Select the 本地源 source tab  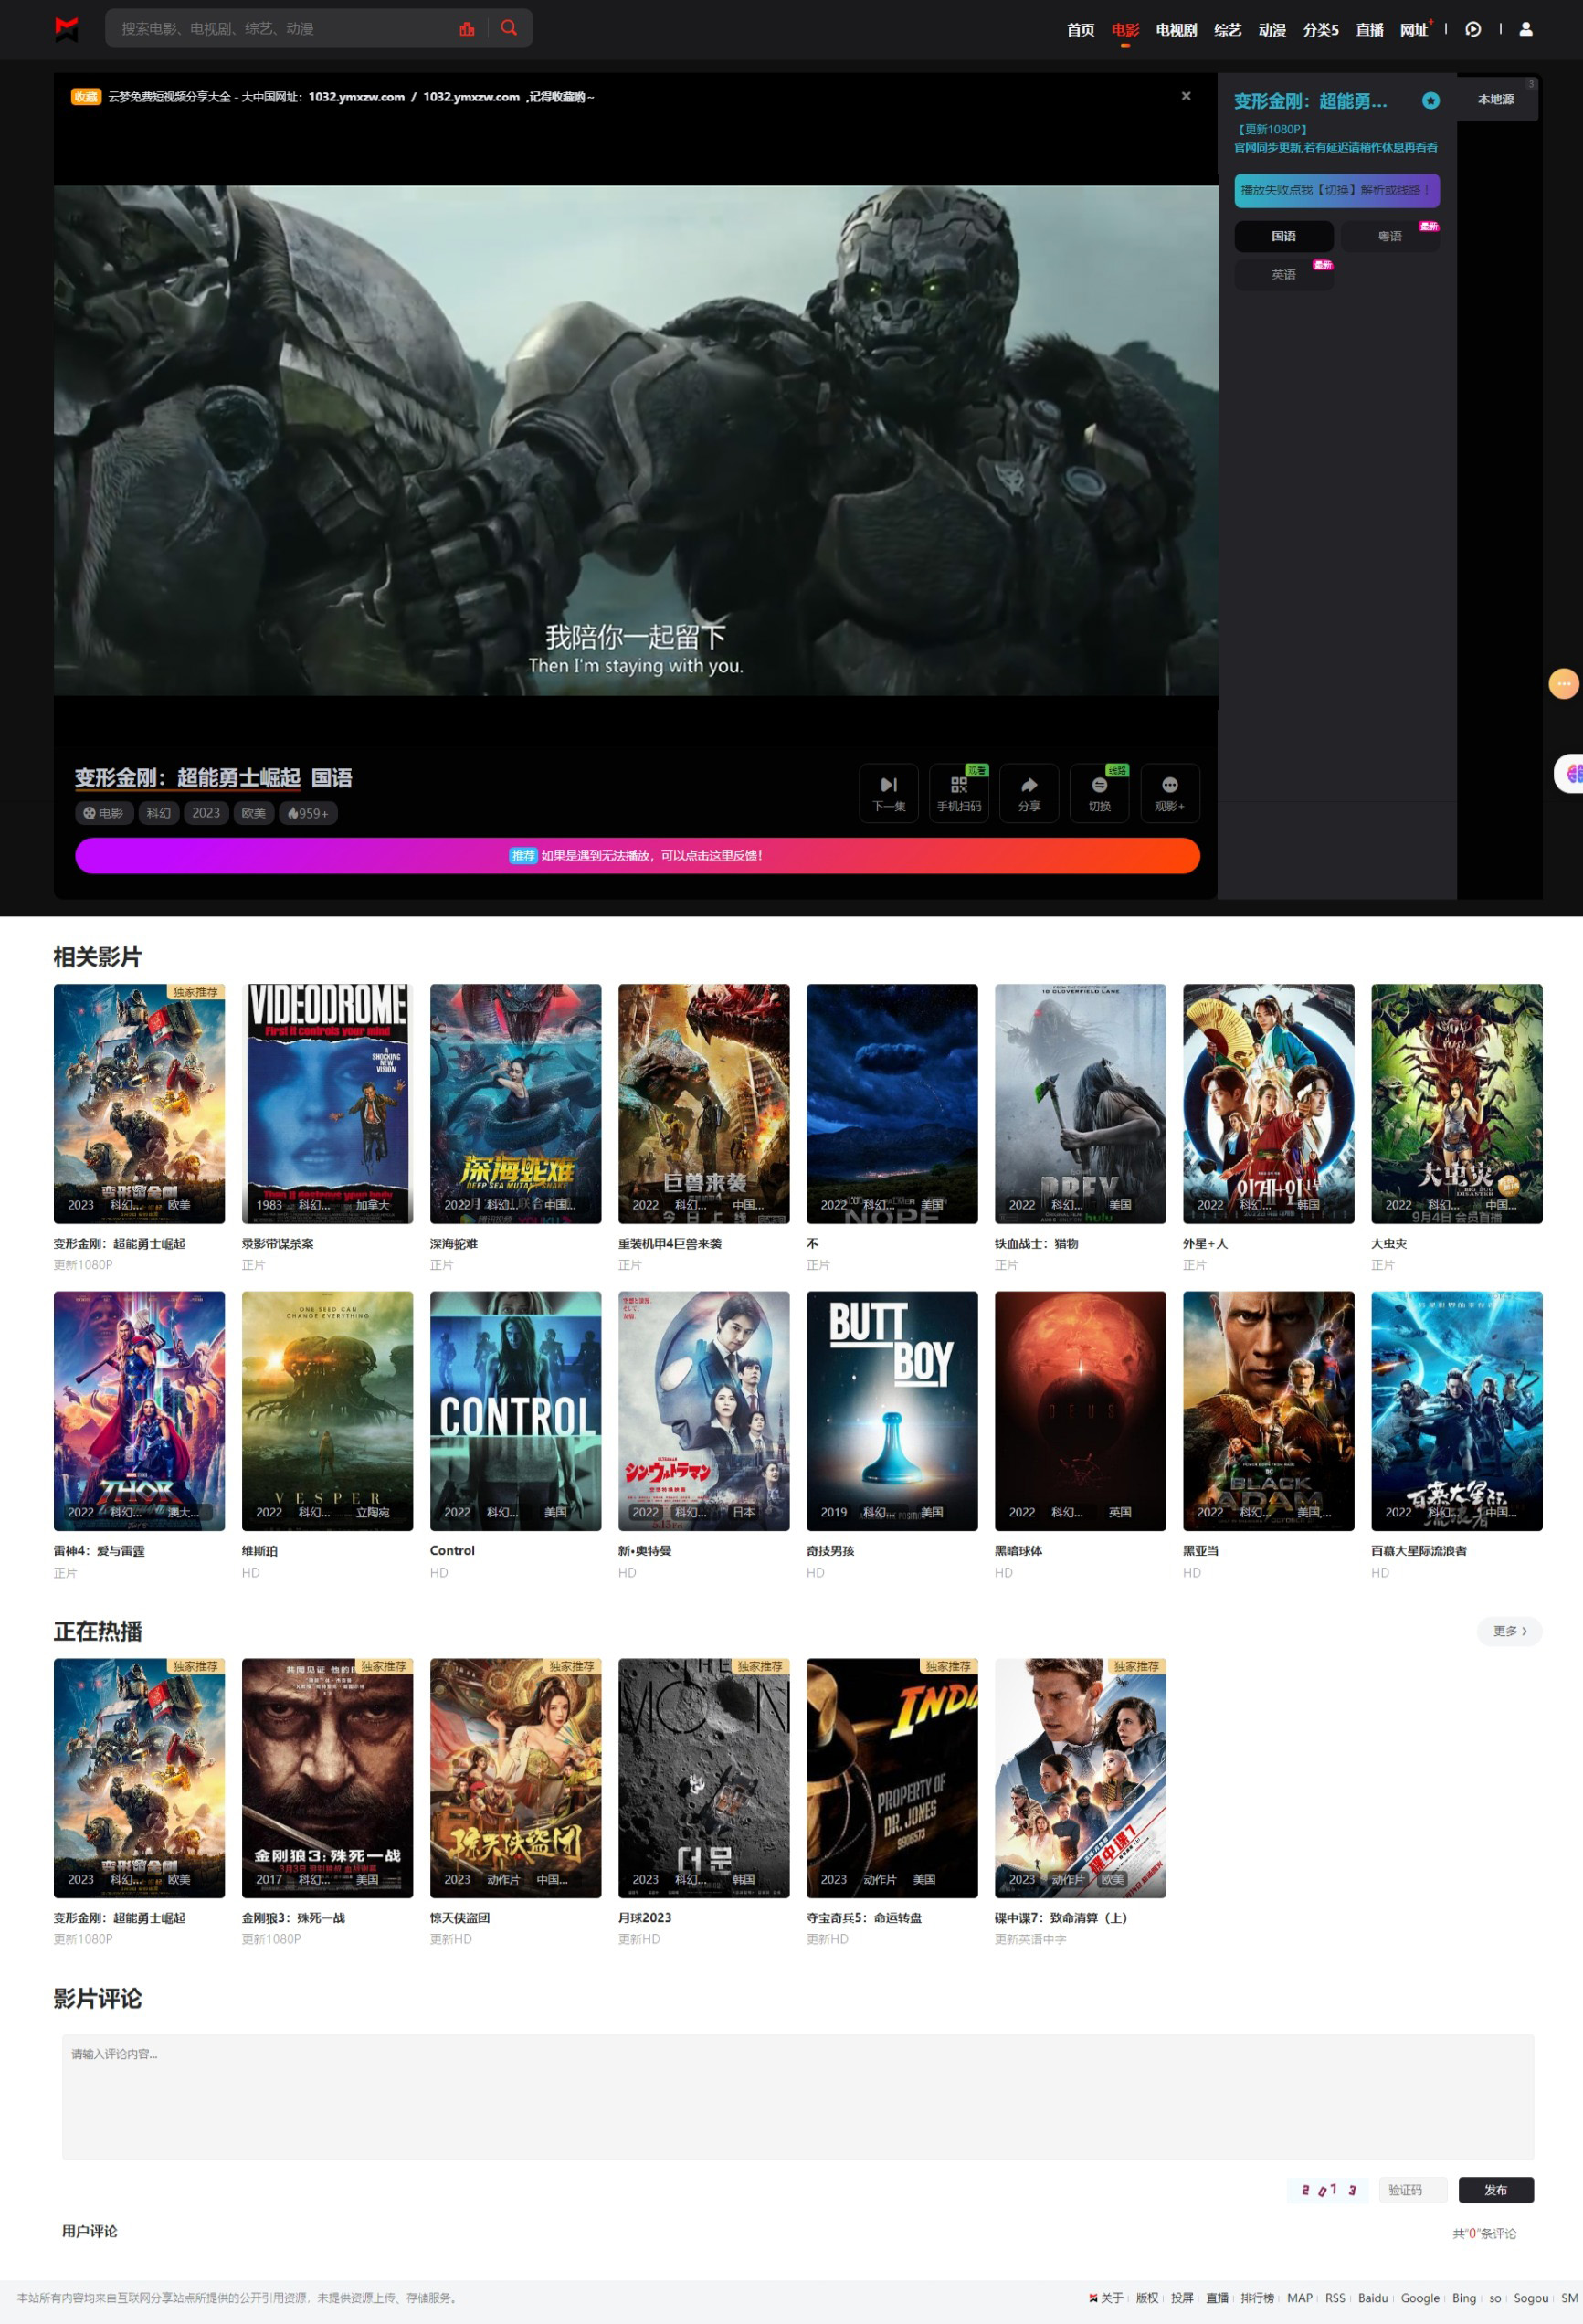pyautogui.click(x=1495, y=99)
